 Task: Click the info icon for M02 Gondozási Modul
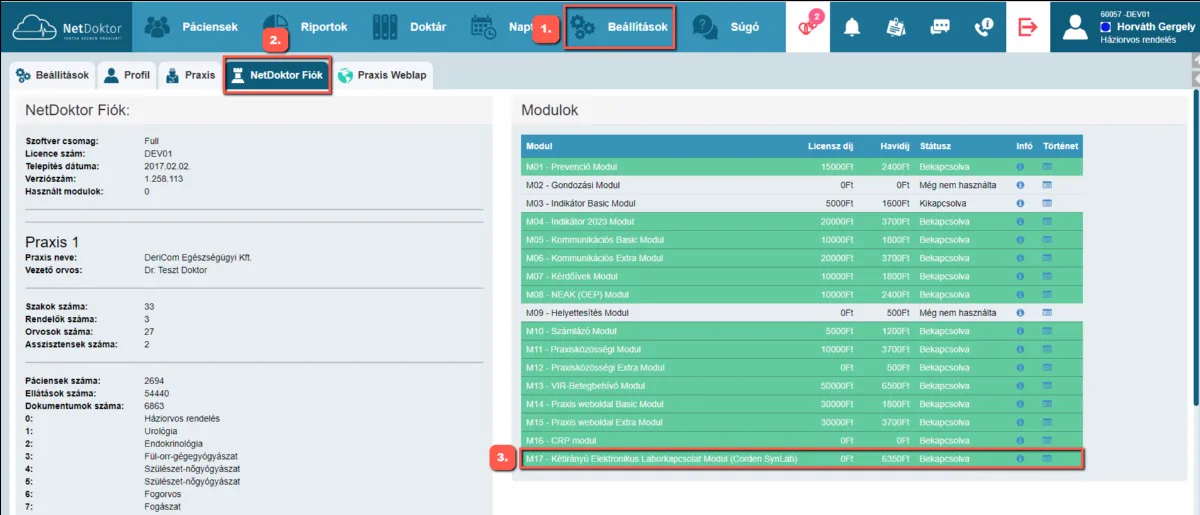pyautogui.click(x=1021, y=185)
